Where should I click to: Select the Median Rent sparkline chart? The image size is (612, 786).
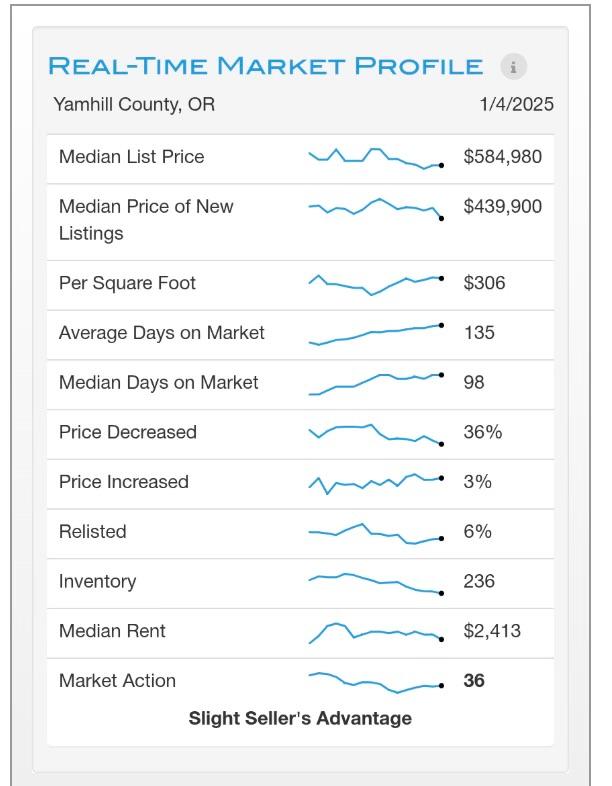coord(376,633)
